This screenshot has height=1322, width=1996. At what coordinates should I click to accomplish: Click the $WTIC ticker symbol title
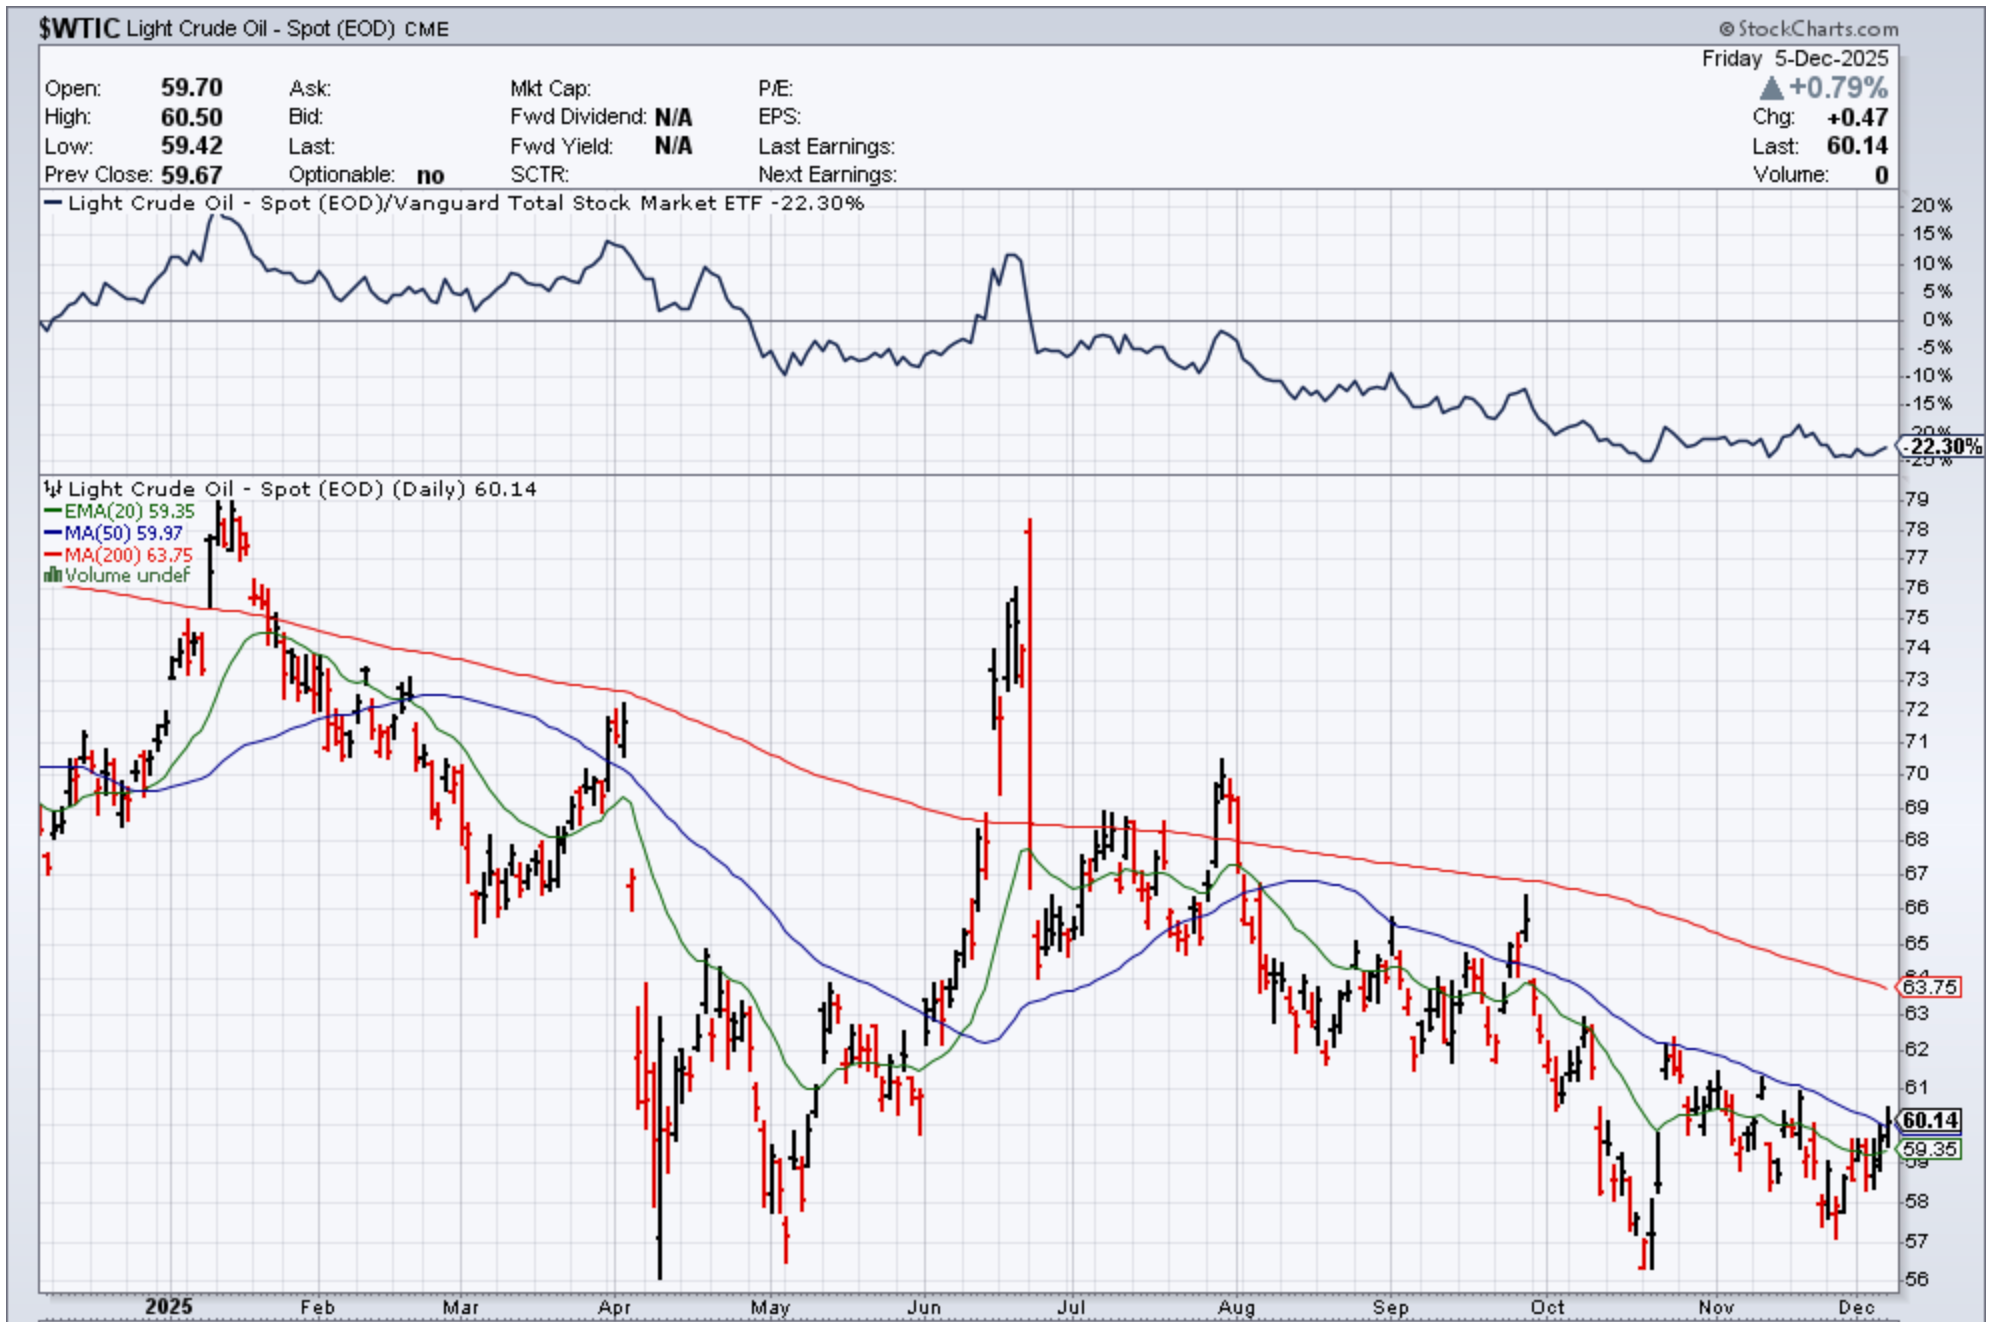click(79, 28)
